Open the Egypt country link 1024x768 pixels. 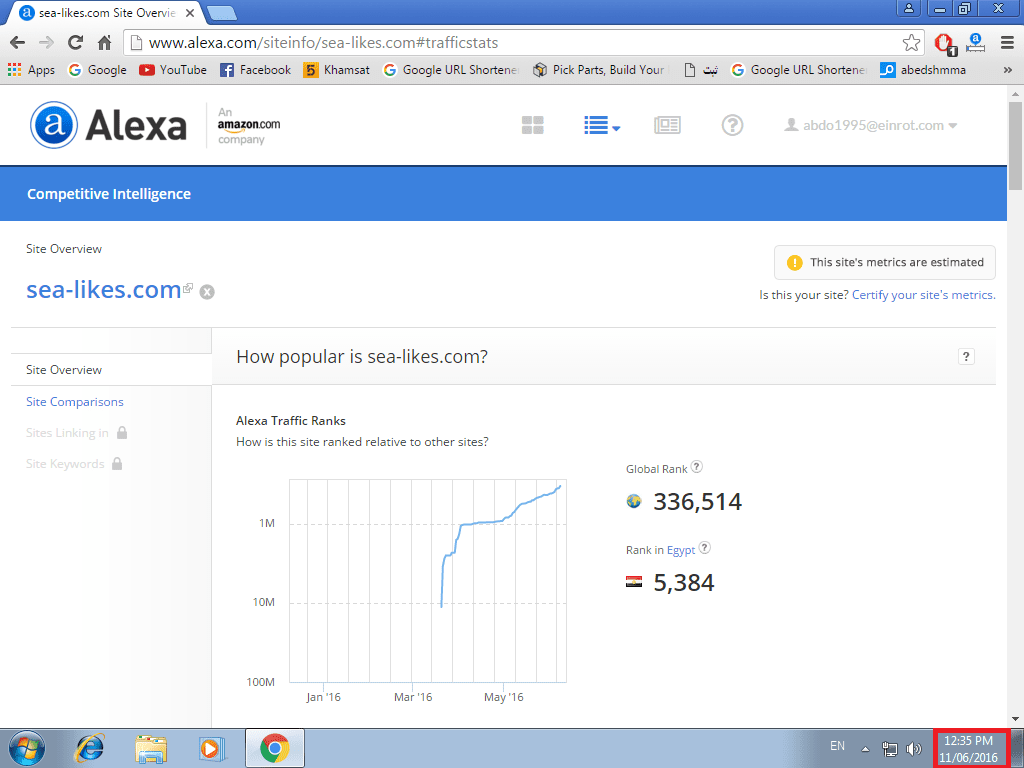pos(681,550)
